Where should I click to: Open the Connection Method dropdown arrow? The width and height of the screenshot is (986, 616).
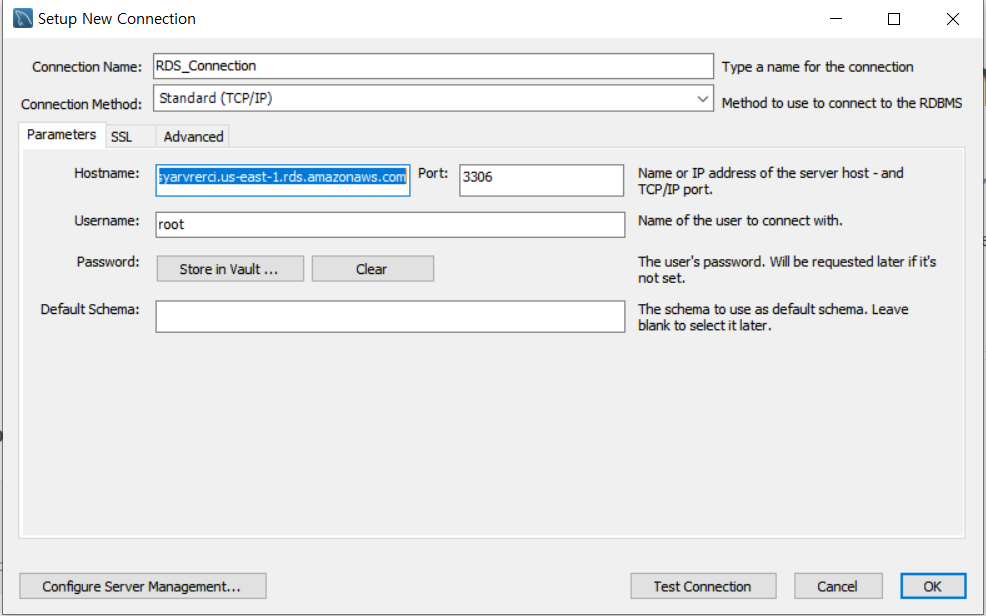[702, 99]
